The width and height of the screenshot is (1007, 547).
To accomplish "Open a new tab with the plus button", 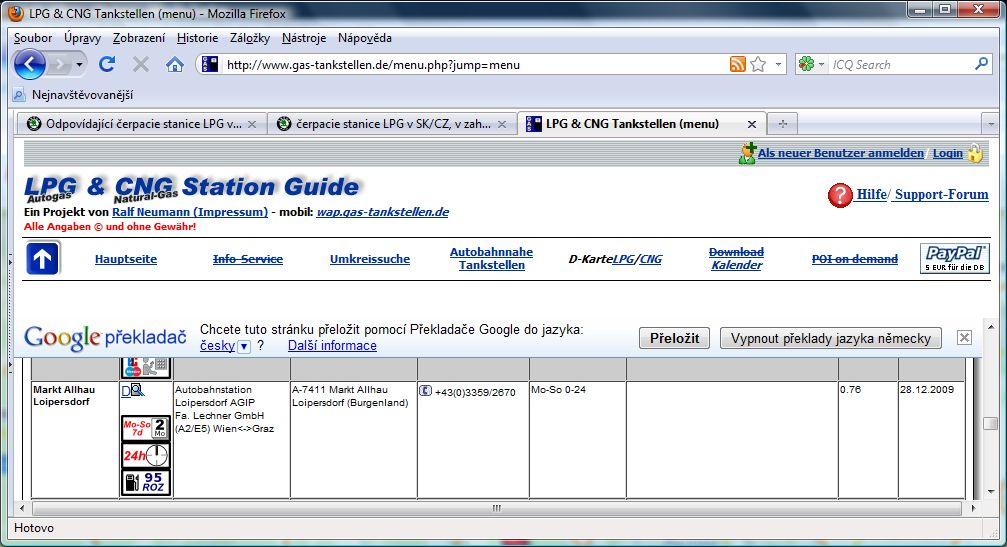I will 782,124.
